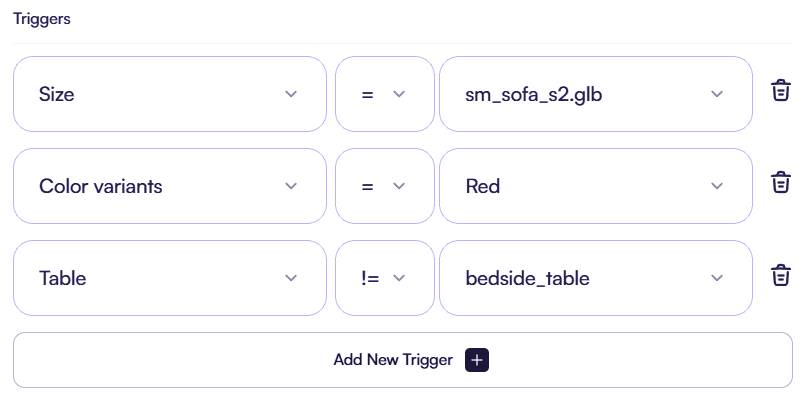Open the sm_sofa_s2.glb value dropdown
Screen dimensions: 805x408
pyautogui.click(x=595, y=94)
